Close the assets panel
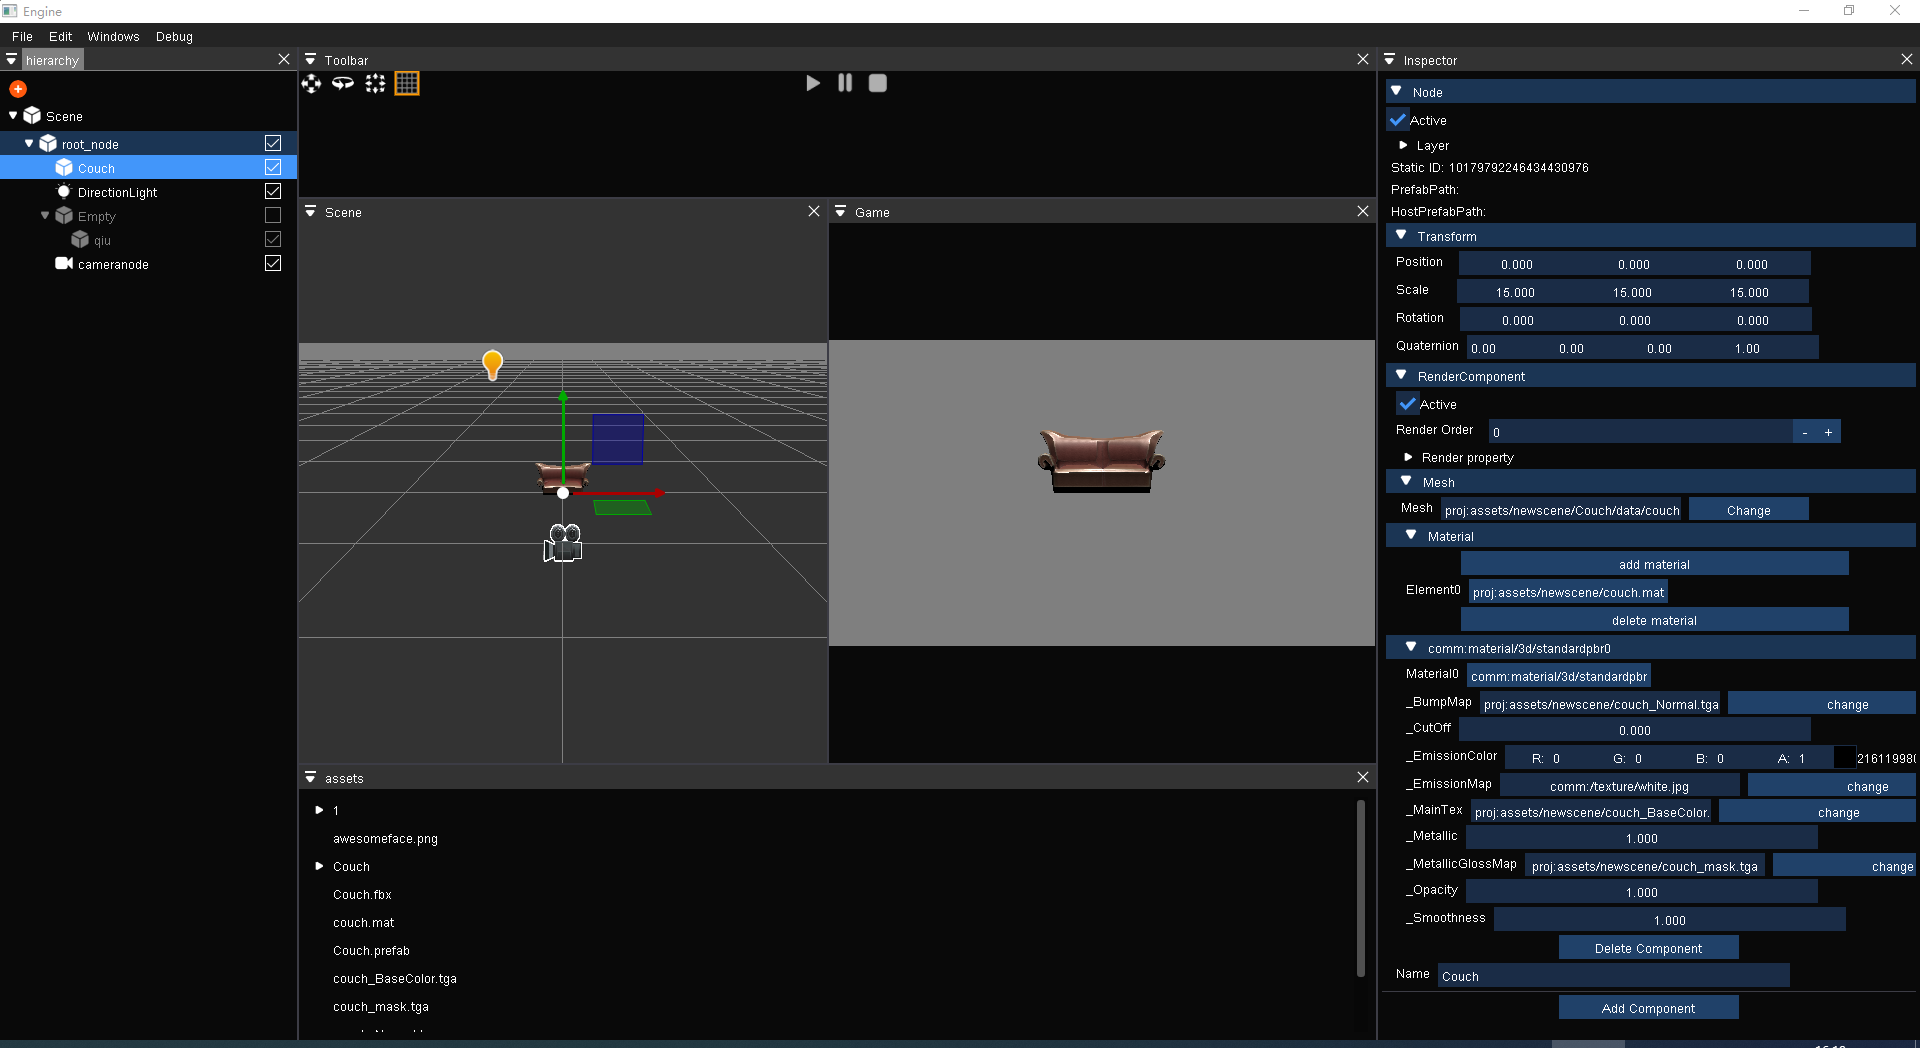Viewport: 1920px width, 1048px height. pos(1363,778)
